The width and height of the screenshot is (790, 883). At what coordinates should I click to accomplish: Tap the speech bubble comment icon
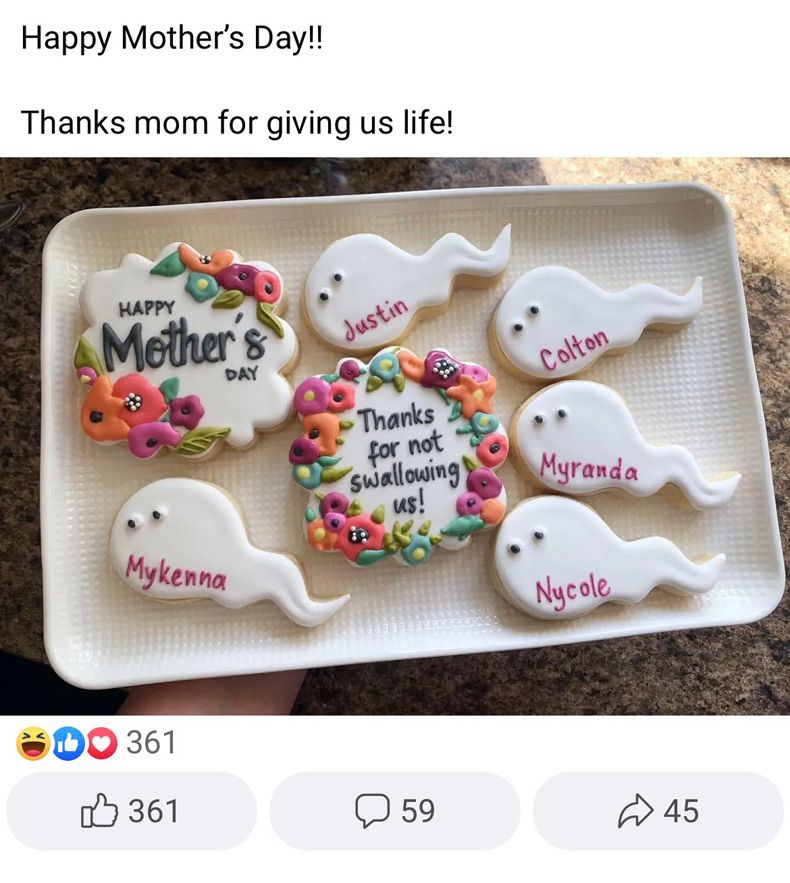(372, 811)
